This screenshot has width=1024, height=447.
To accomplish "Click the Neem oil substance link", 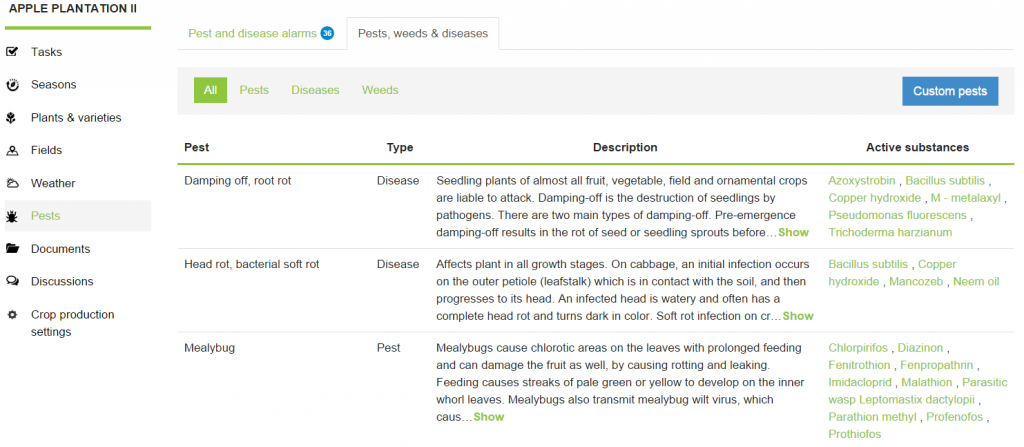I will tap(976, 282).
